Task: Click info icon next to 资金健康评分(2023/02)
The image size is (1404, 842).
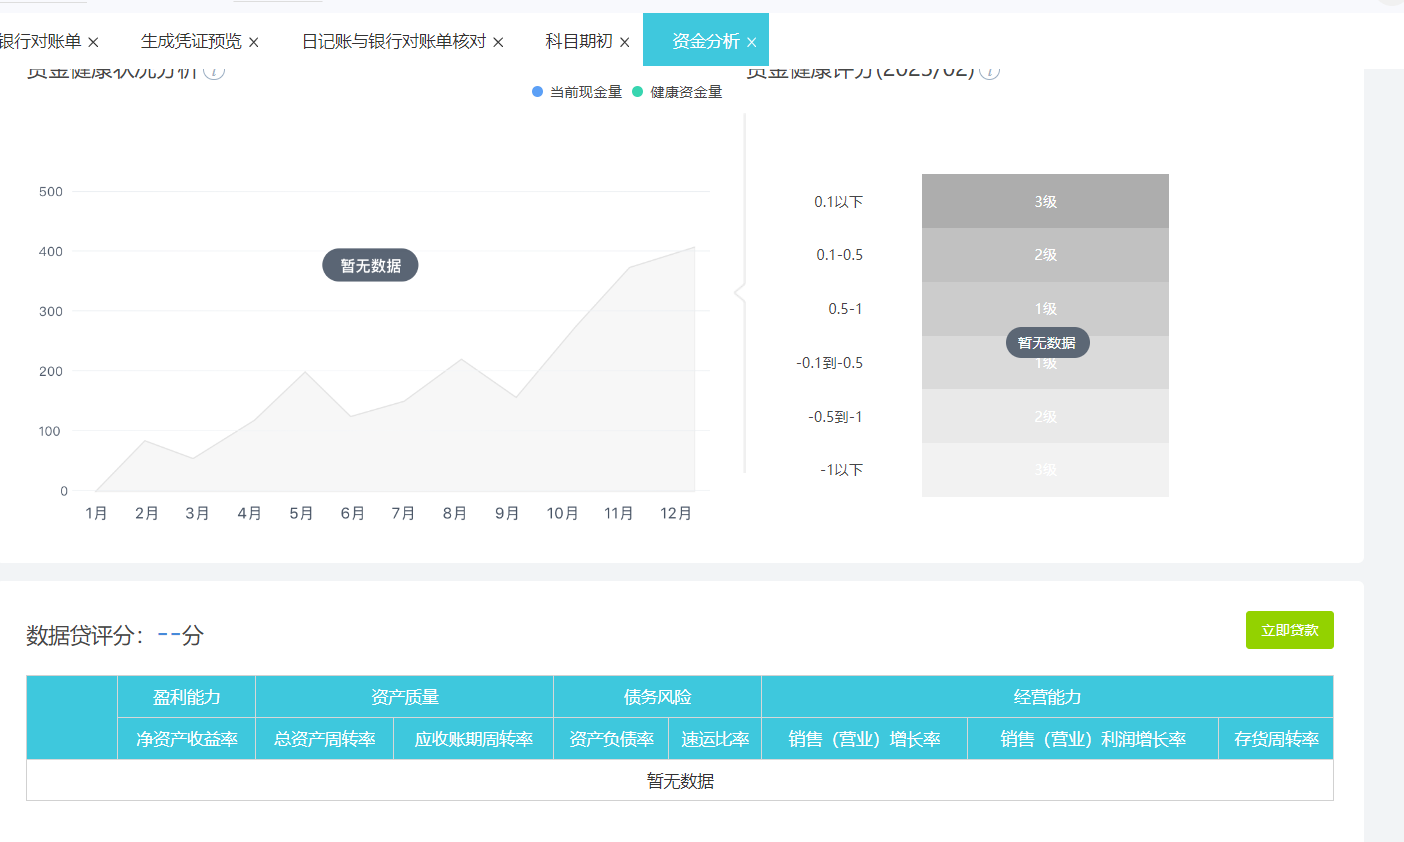Action: pos(990,71)
